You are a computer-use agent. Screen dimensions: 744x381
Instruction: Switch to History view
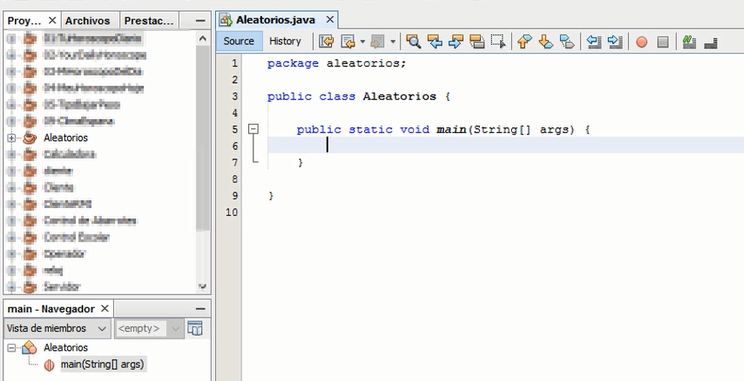coord(285,41)
